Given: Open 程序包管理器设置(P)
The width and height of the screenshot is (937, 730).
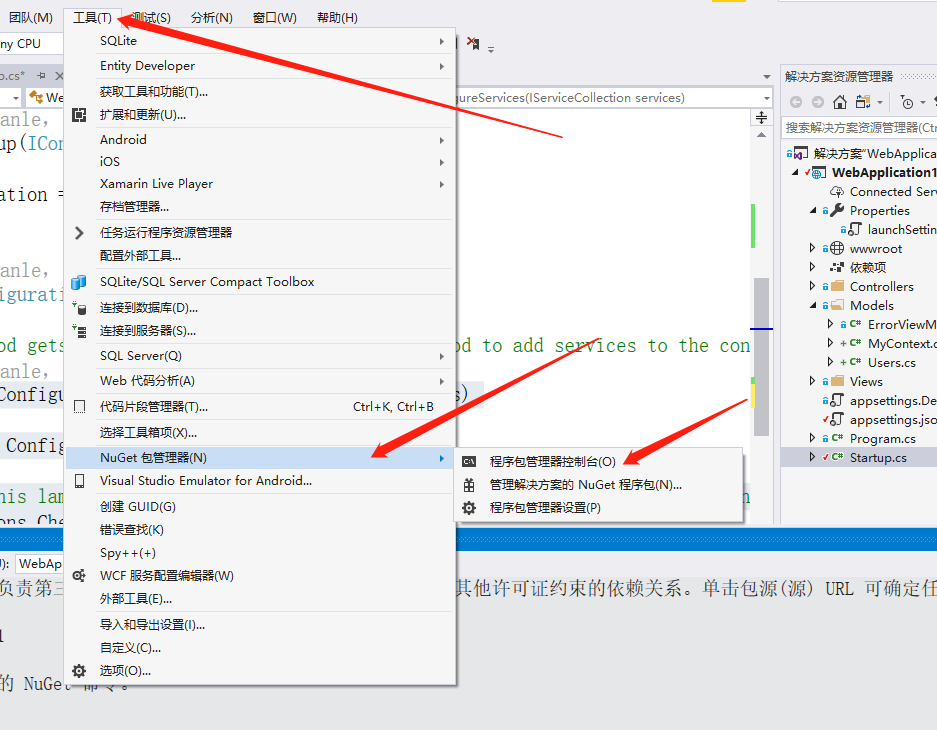Looking at the screenshot, I should point(599,508).
